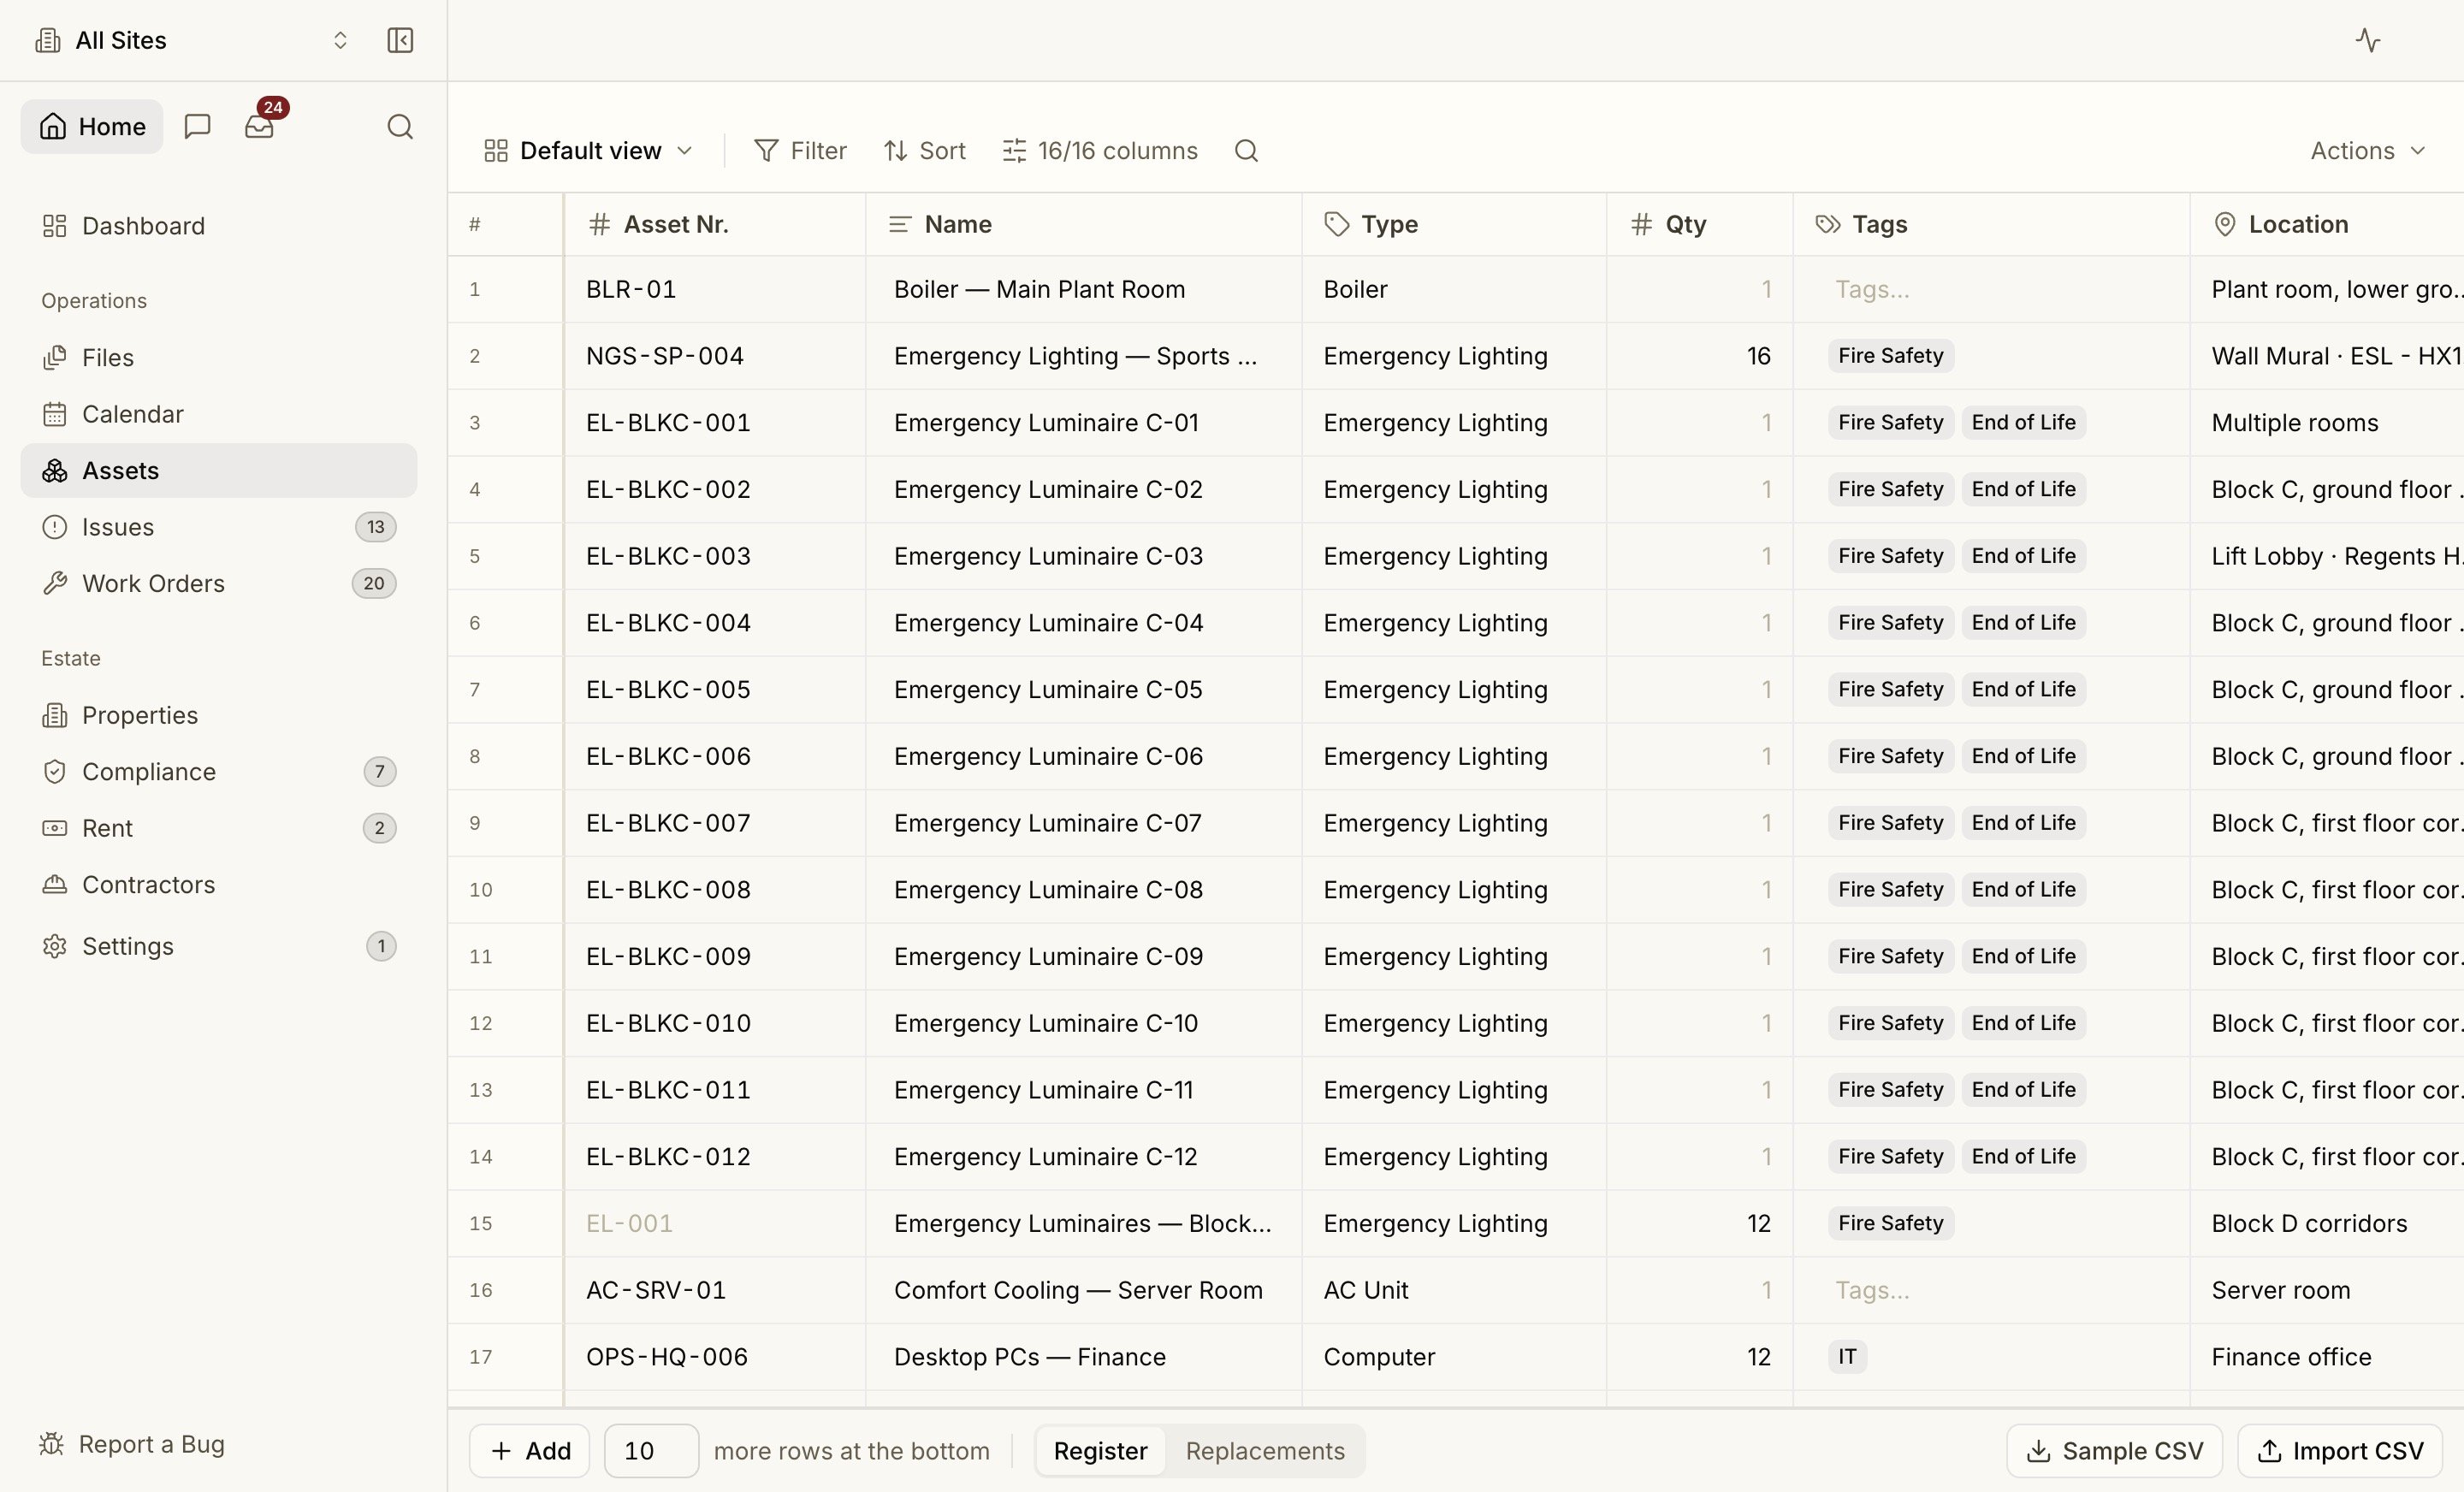Open Work Orders in sidebar
The image size is (2464, 1492).
coord(219,583)
